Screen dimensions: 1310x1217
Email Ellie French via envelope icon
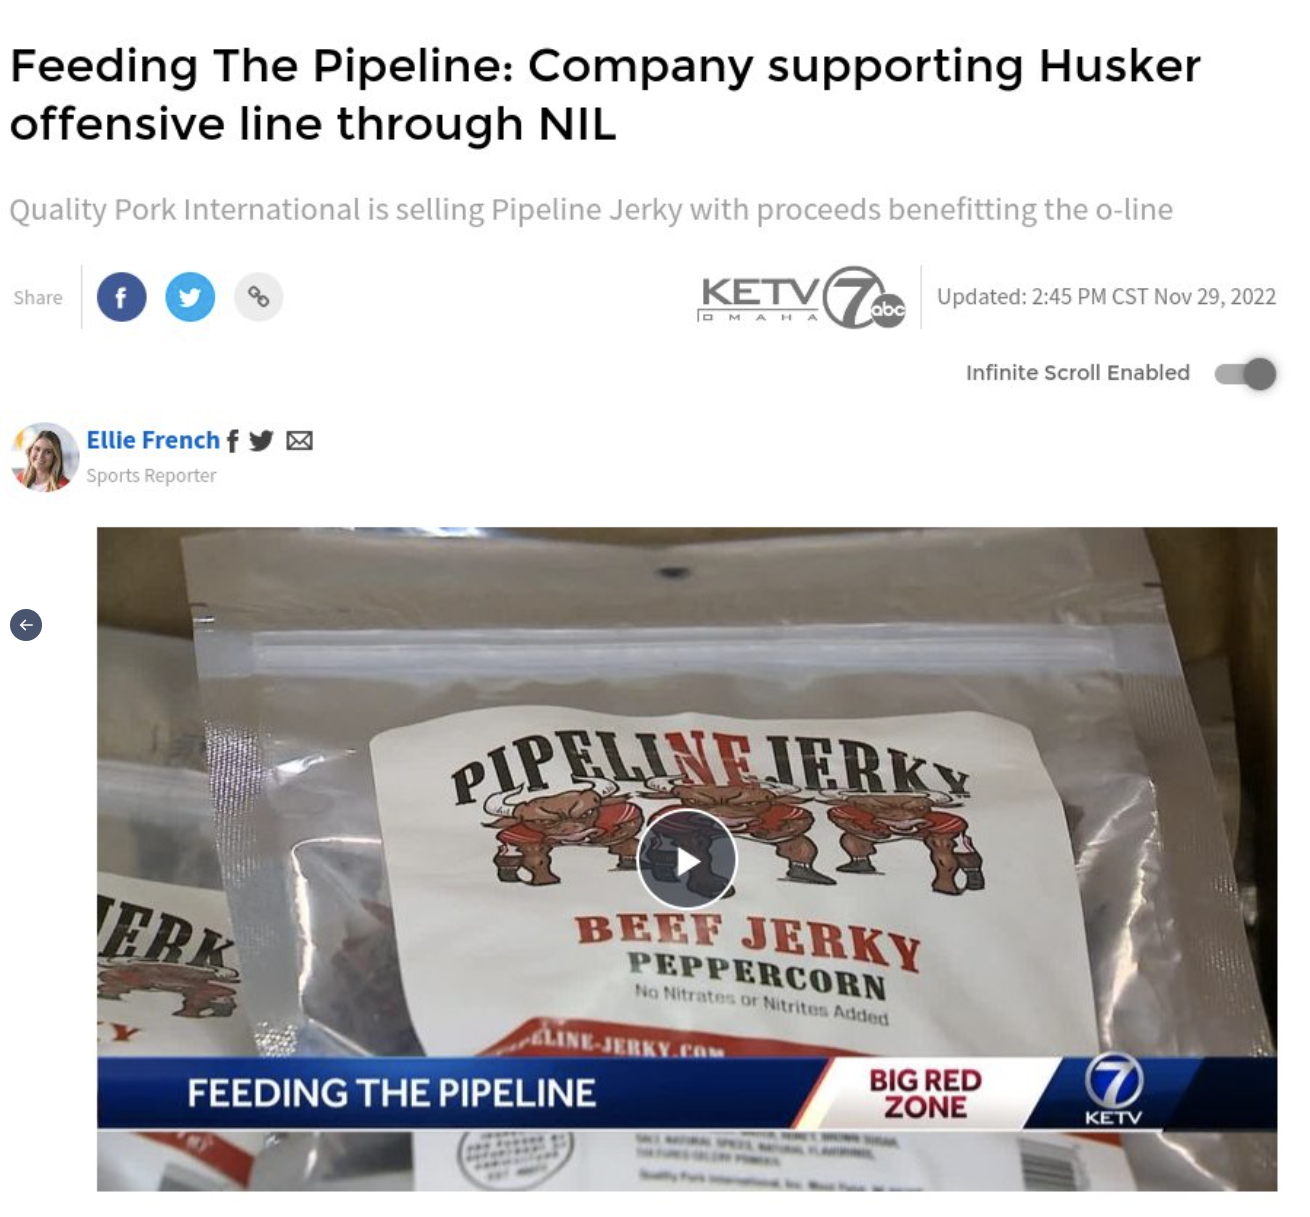click(299, 441)
